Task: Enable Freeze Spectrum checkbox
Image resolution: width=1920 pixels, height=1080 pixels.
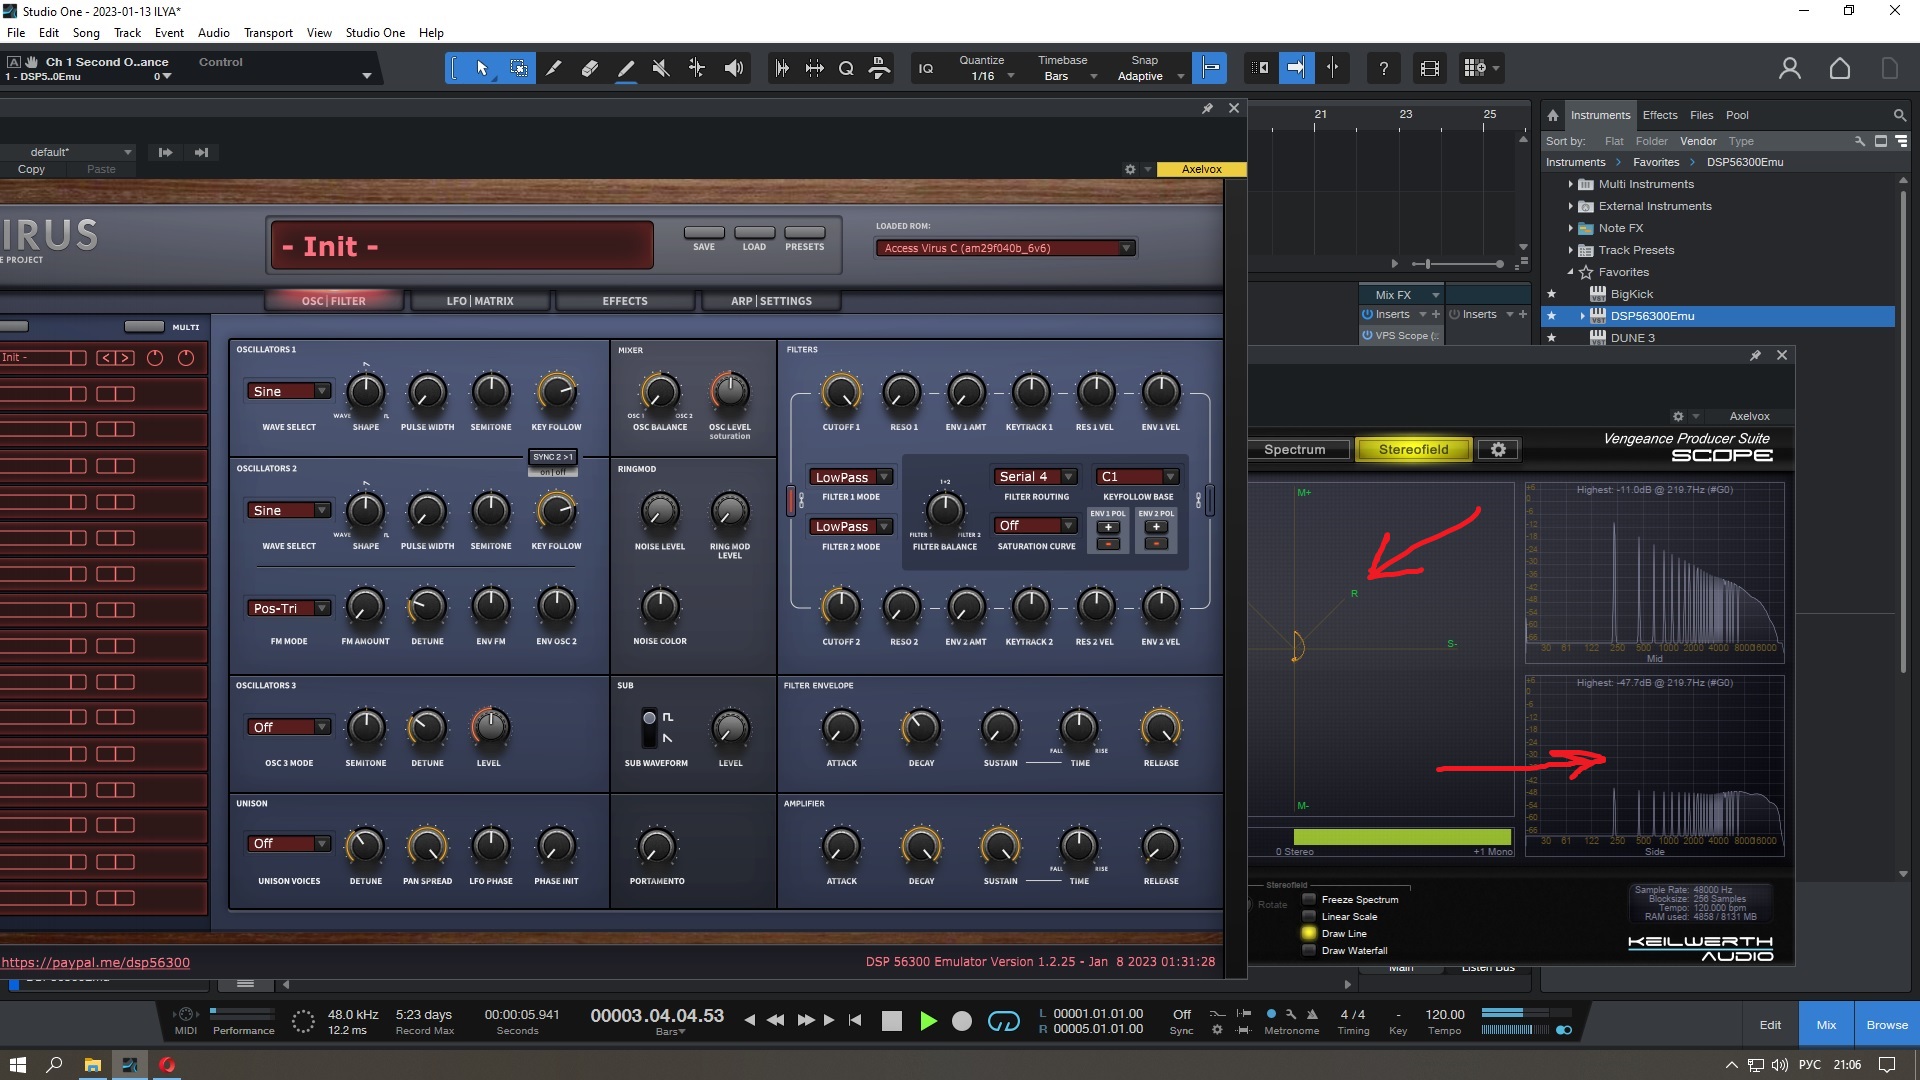Action: 1309,899
